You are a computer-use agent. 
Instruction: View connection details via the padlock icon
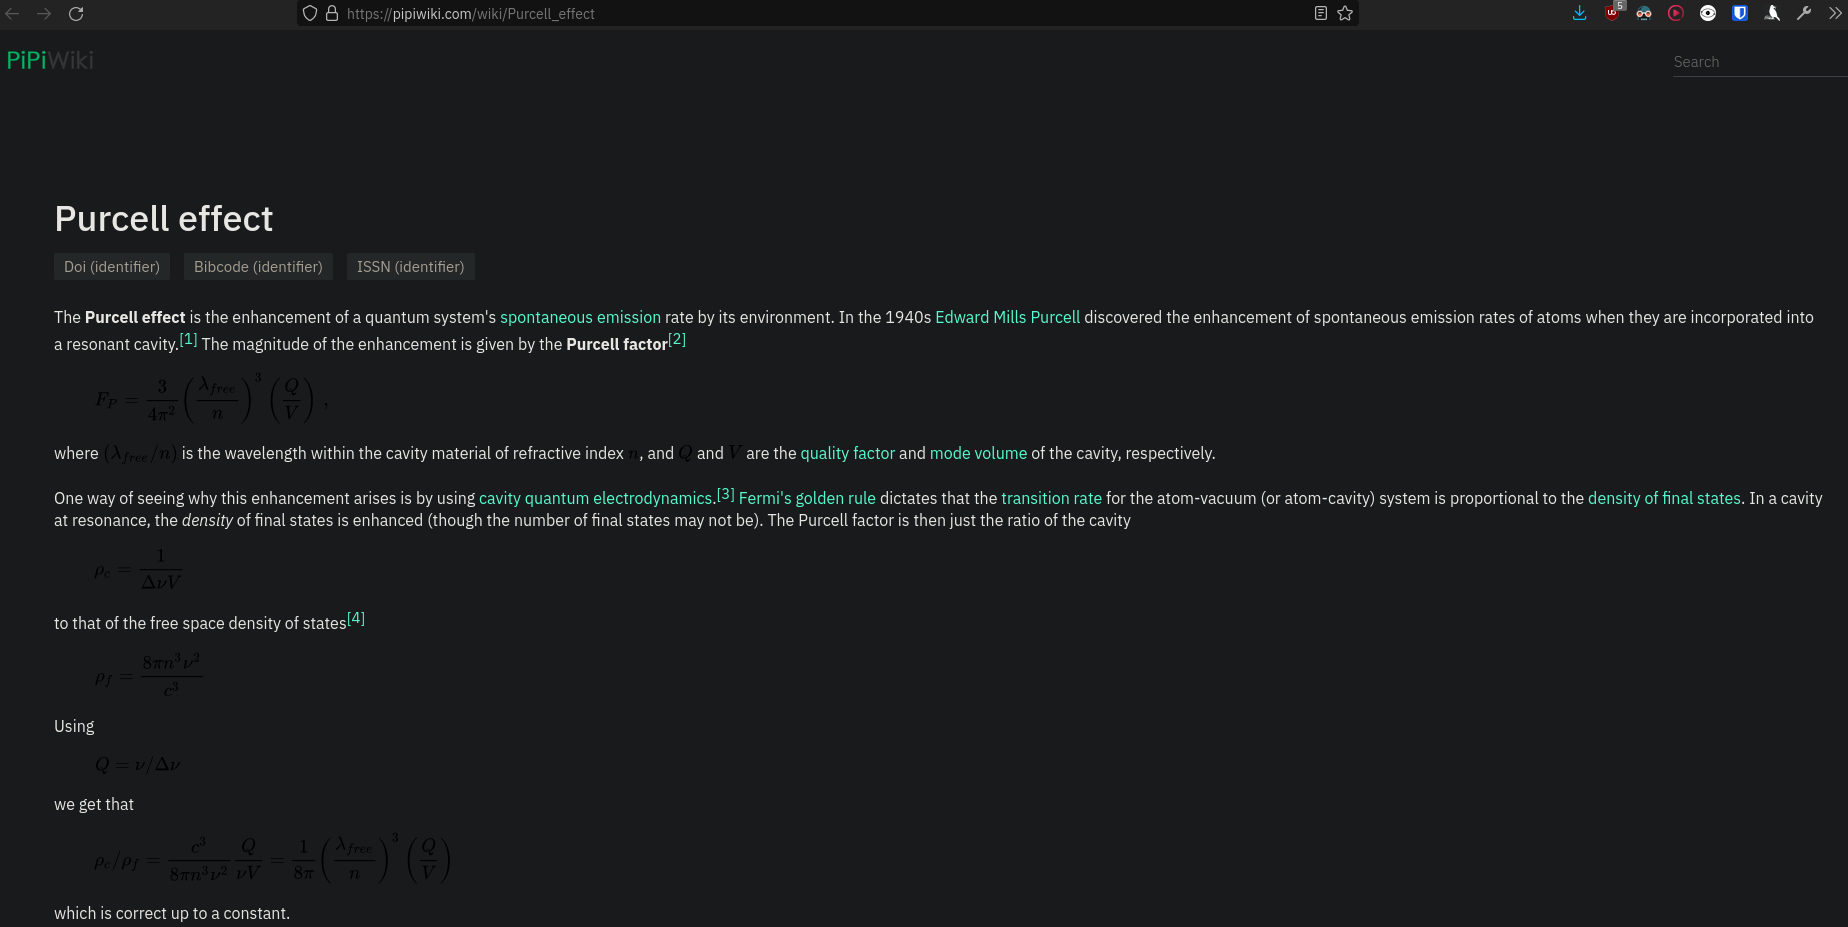[x=333, y=13]
